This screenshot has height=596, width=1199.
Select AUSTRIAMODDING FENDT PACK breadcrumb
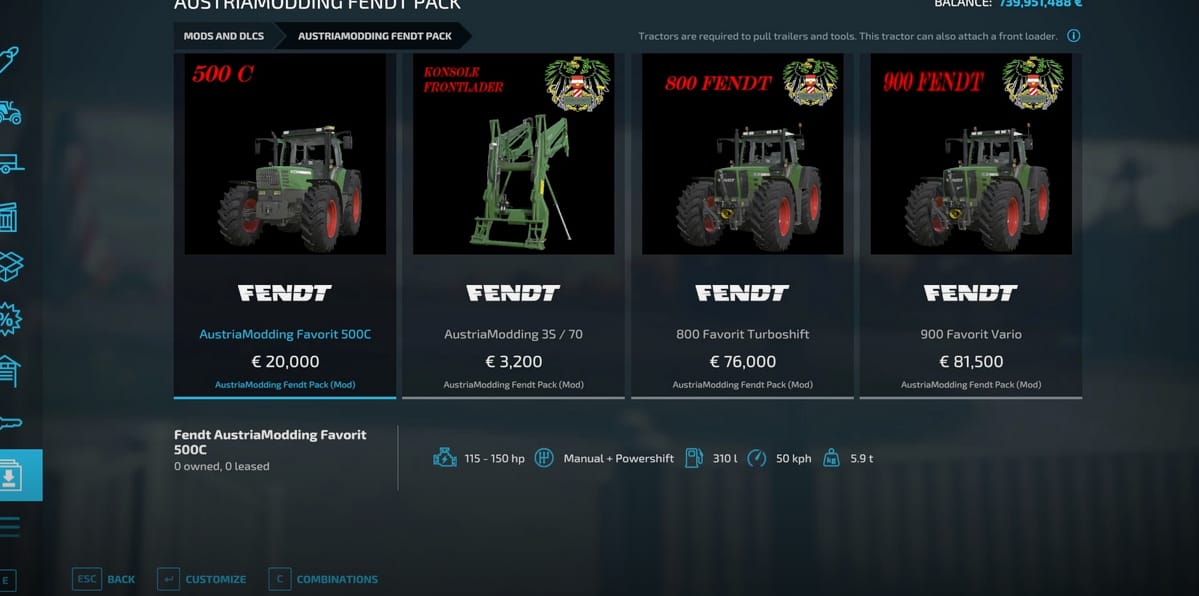375,36
